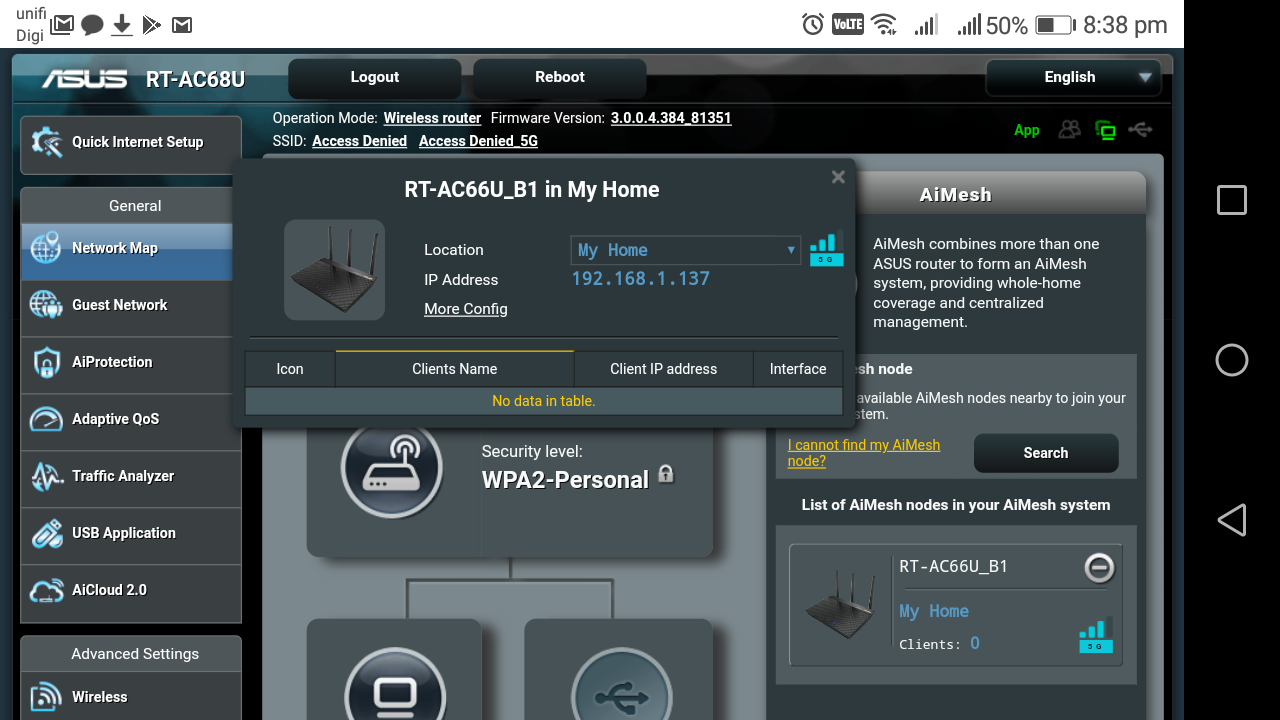
Task: Tap the Android home circle button
Action: click(1232, 360)
